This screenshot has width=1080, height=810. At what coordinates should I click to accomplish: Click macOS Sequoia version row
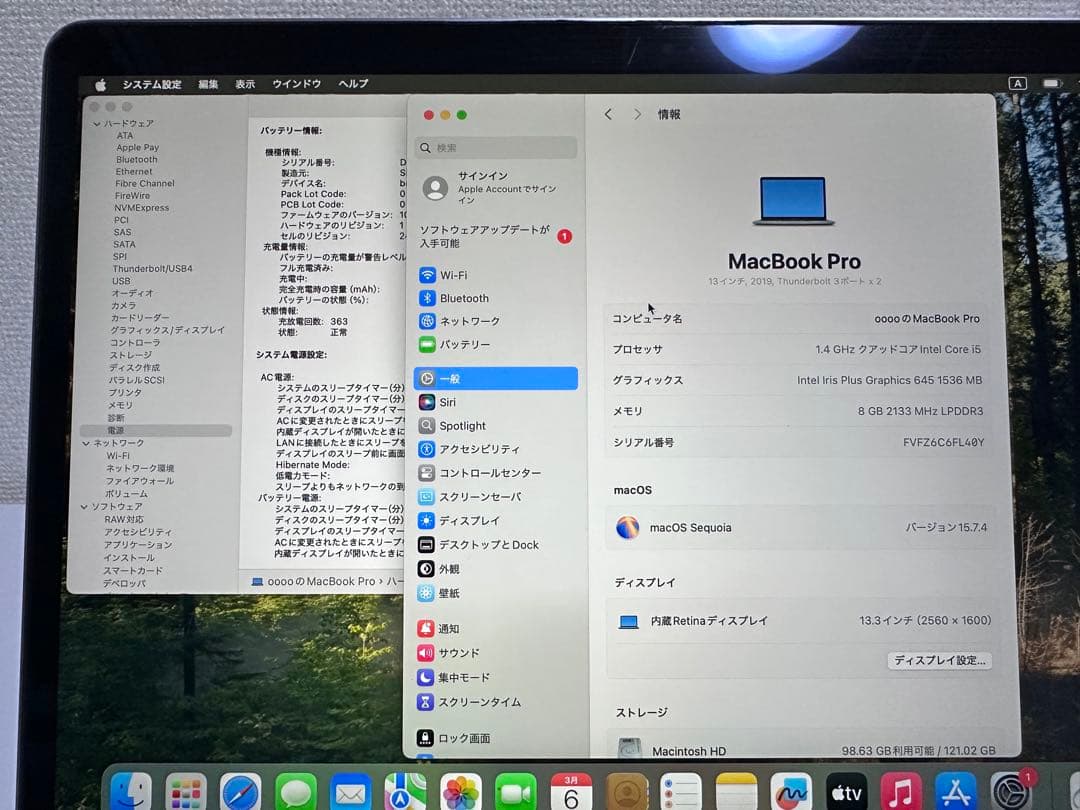pyautogui.click(x=800, y=528)
